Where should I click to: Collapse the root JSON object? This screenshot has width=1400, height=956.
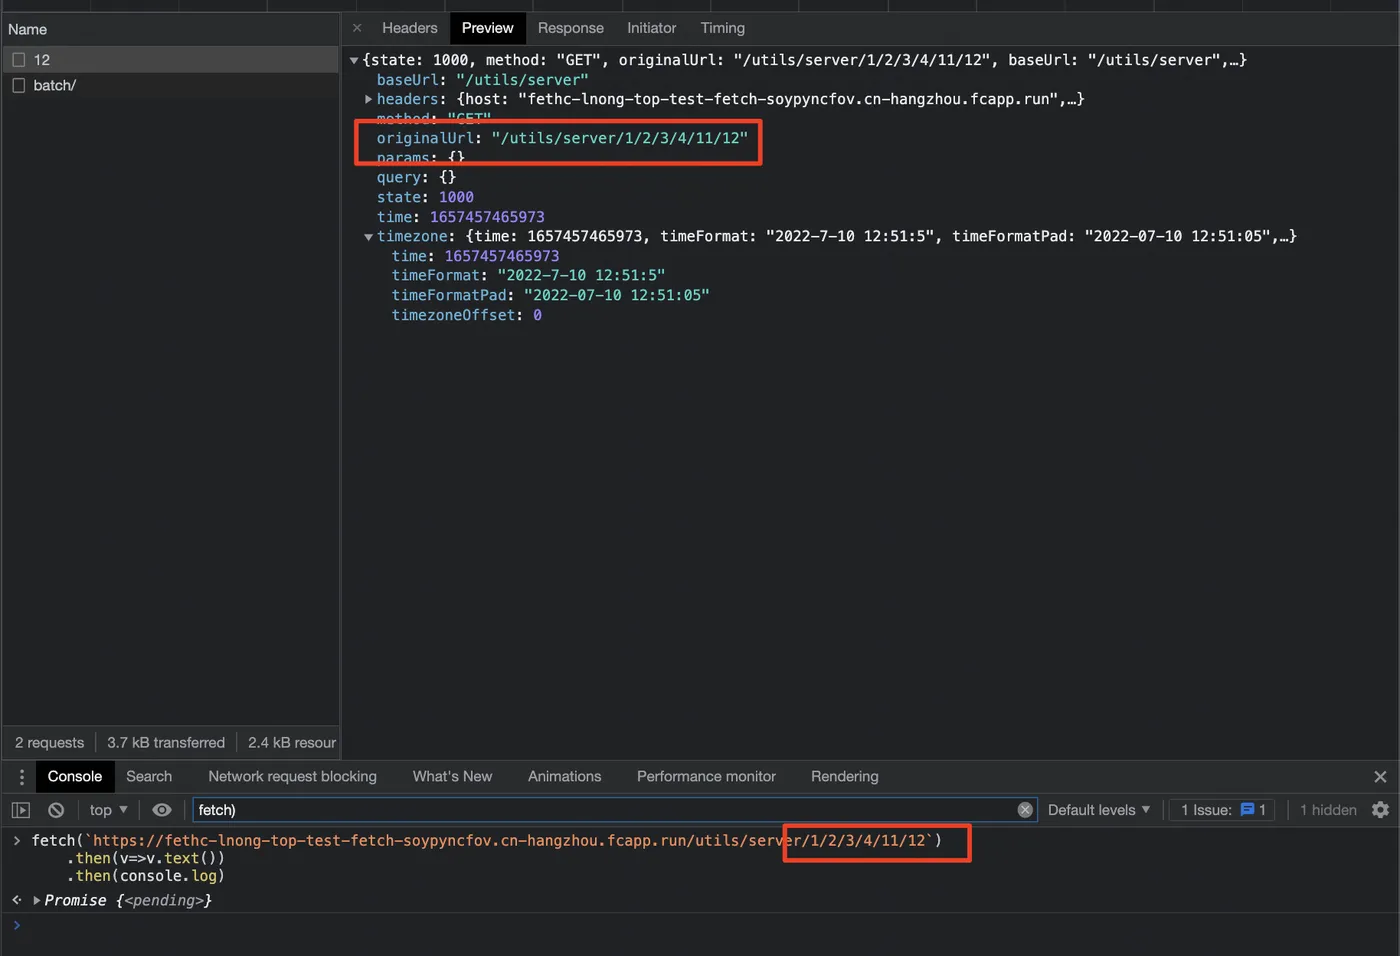pos(354,61)
